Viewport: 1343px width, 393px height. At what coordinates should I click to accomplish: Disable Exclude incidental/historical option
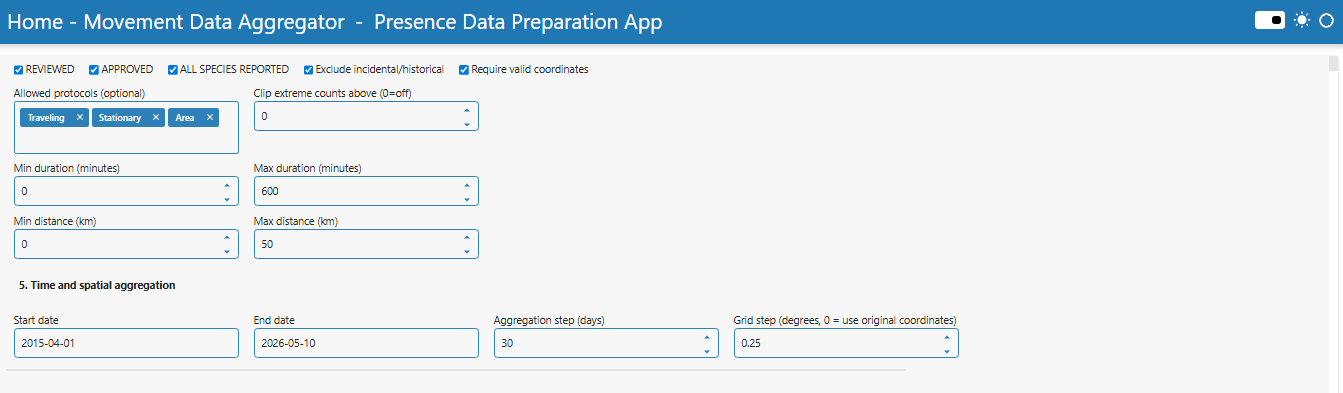pos(309,70)
